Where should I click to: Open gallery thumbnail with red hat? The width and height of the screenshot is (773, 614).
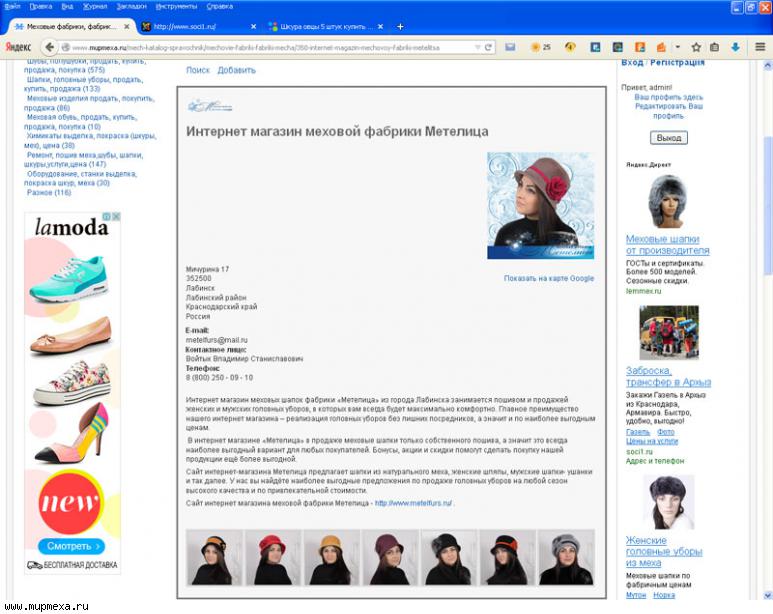click(x=273, y=557)
